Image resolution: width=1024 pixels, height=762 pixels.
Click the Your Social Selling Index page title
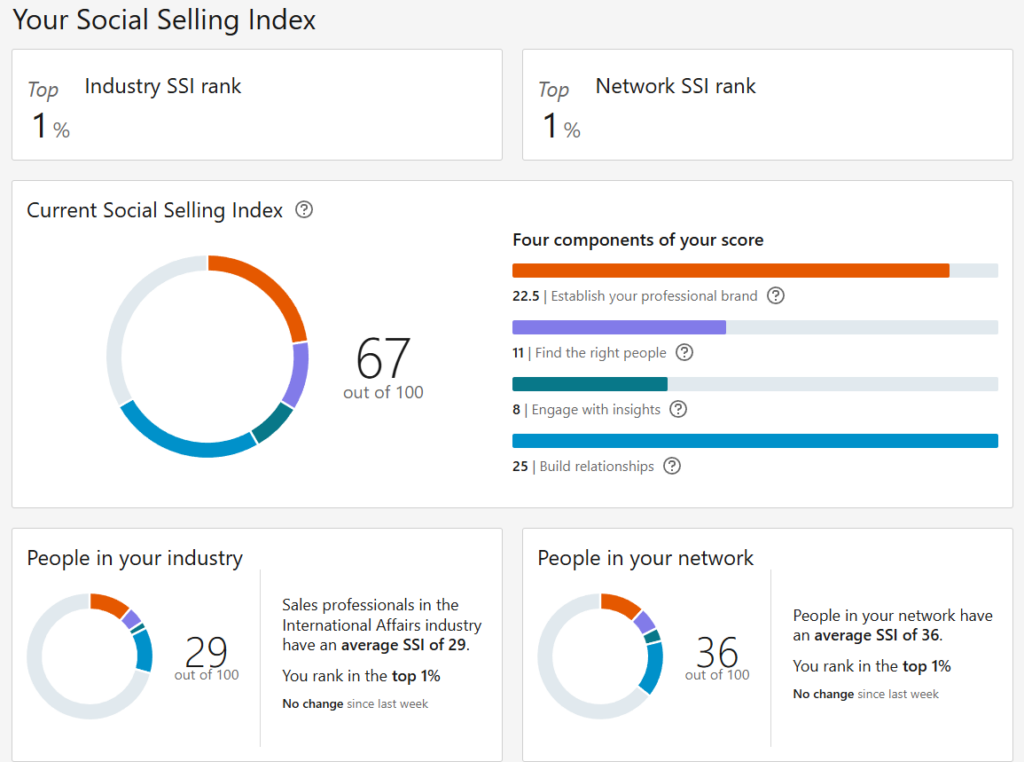[164, 20]
